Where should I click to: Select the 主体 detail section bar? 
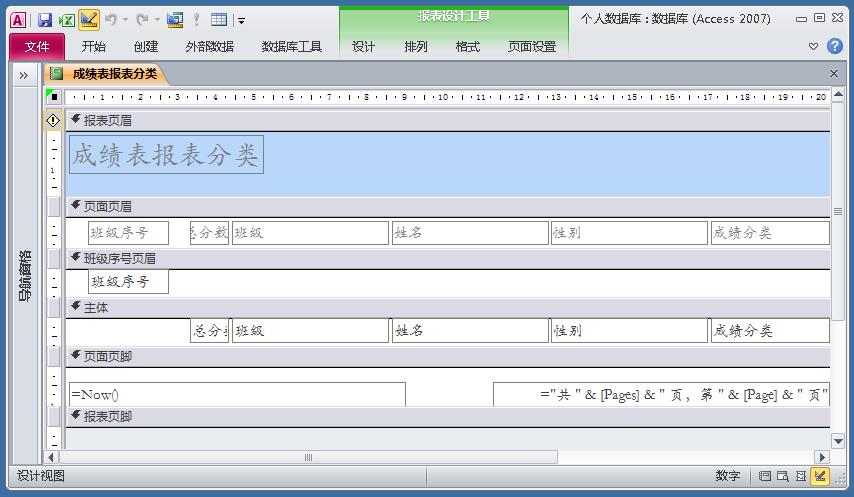point(448,308)
